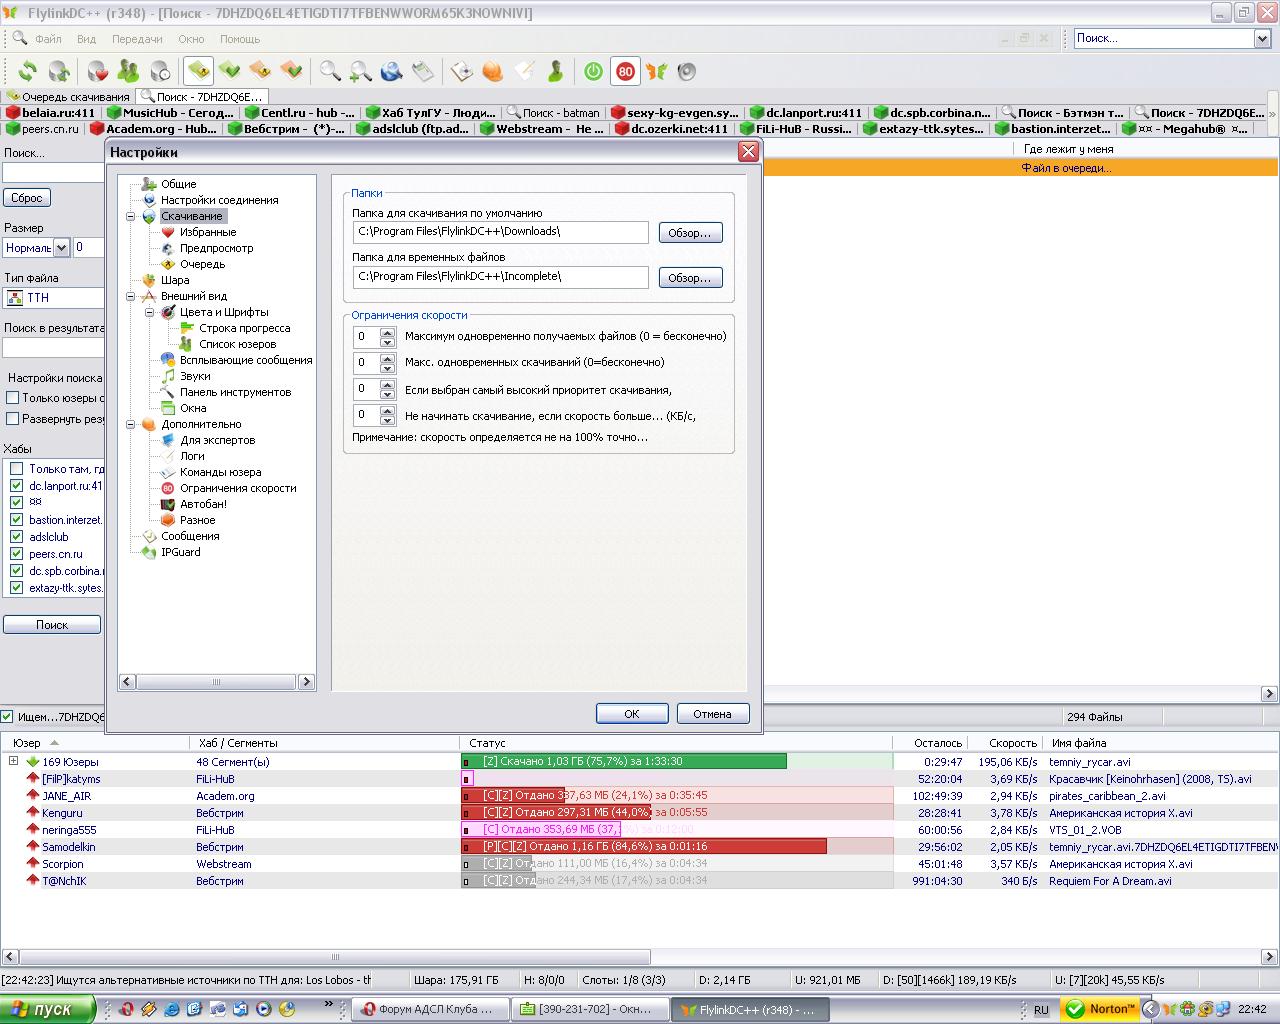Collapse the Дополнительно tree node

coord(130,424)
